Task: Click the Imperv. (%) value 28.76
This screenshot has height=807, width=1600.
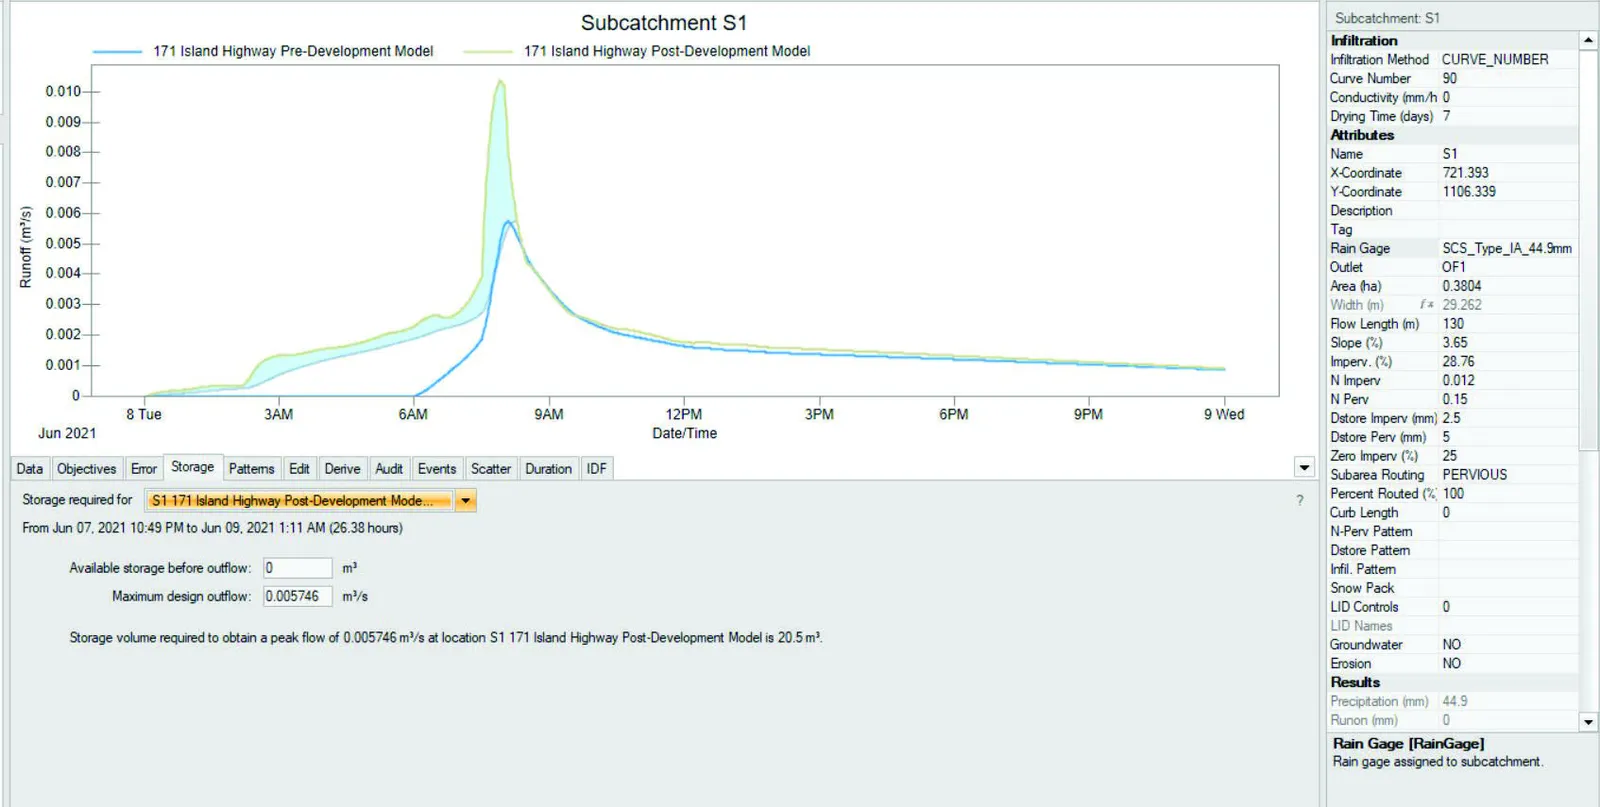Action: point(1458,362)
